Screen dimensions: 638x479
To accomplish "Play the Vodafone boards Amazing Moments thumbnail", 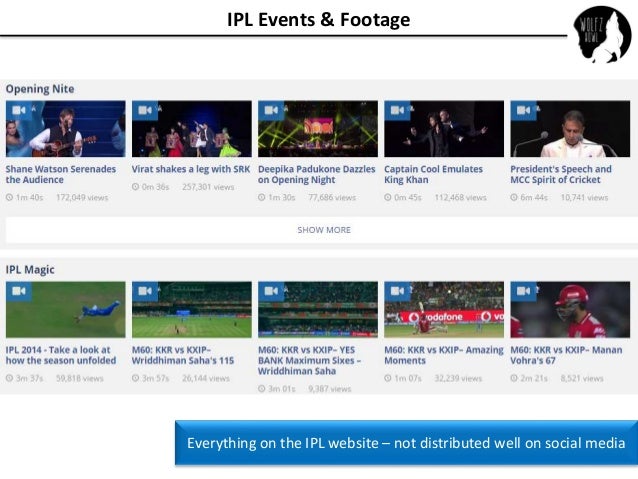I will pyautogui.click(x=444, y=309).
